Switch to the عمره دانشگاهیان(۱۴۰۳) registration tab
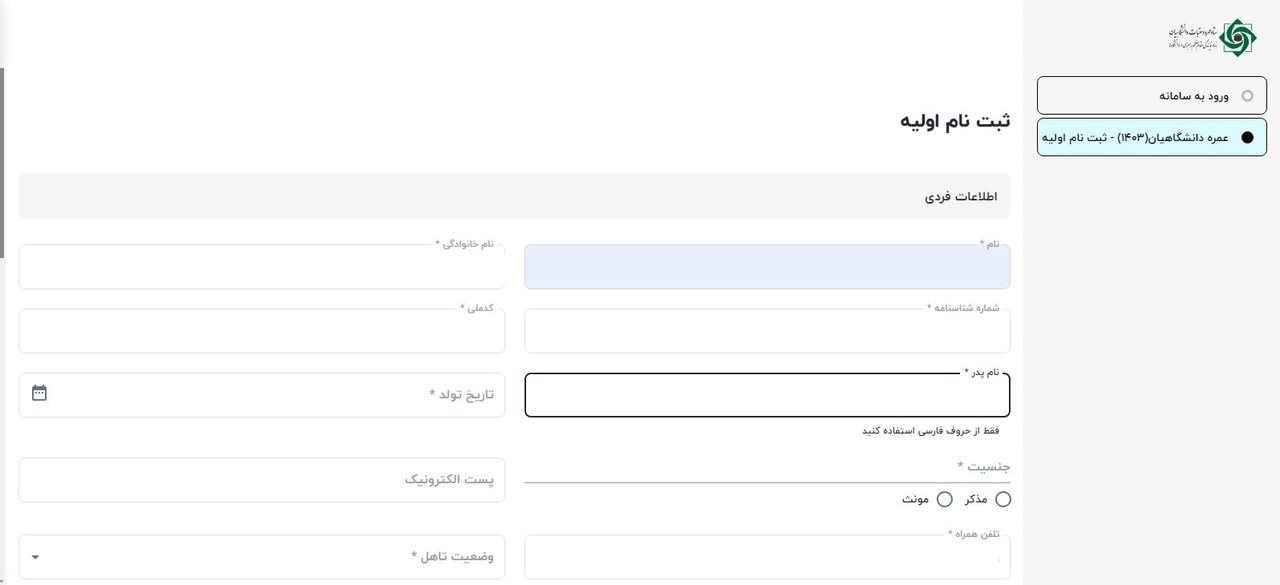 pos(1151,136)
